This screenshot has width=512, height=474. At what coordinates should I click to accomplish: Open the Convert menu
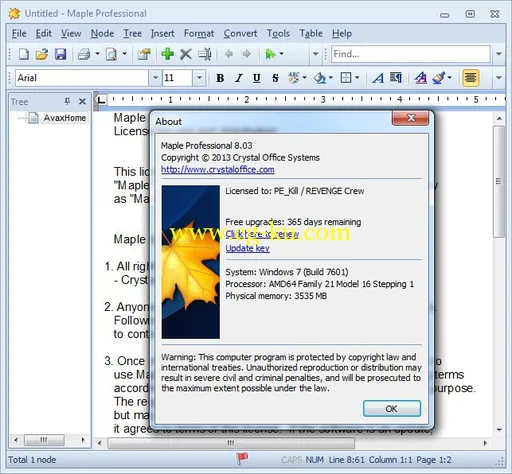click(240, 34)
